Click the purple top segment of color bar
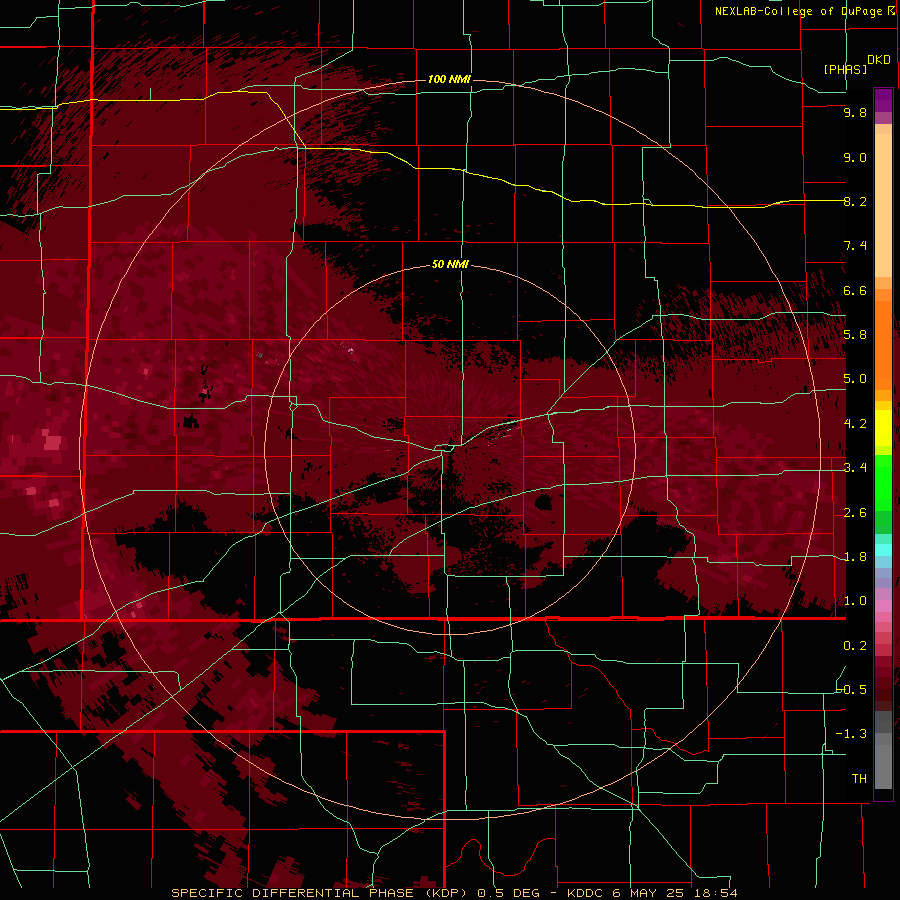 (x=883, y=100)
